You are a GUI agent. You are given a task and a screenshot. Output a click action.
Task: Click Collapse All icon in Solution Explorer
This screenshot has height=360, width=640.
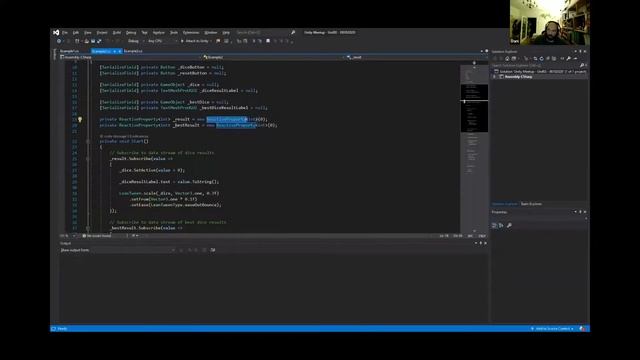pos(548,59)
